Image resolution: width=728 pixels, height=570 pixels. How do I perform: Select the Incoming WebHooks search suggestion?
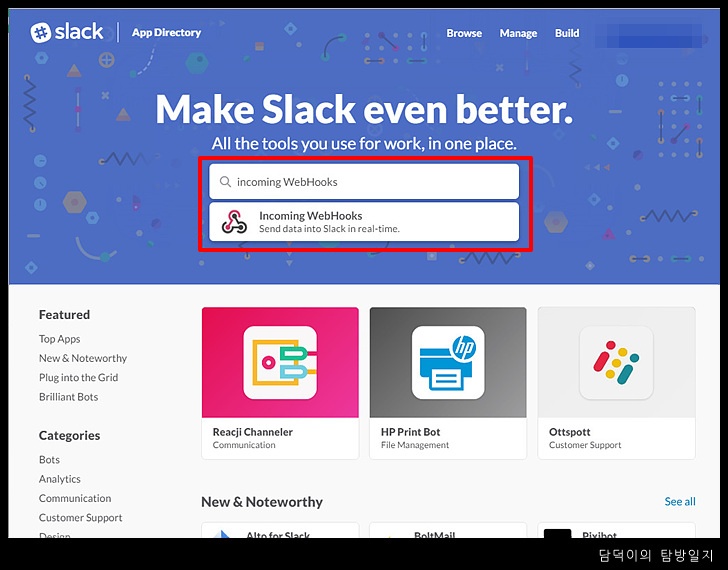[x=364, y=222]
